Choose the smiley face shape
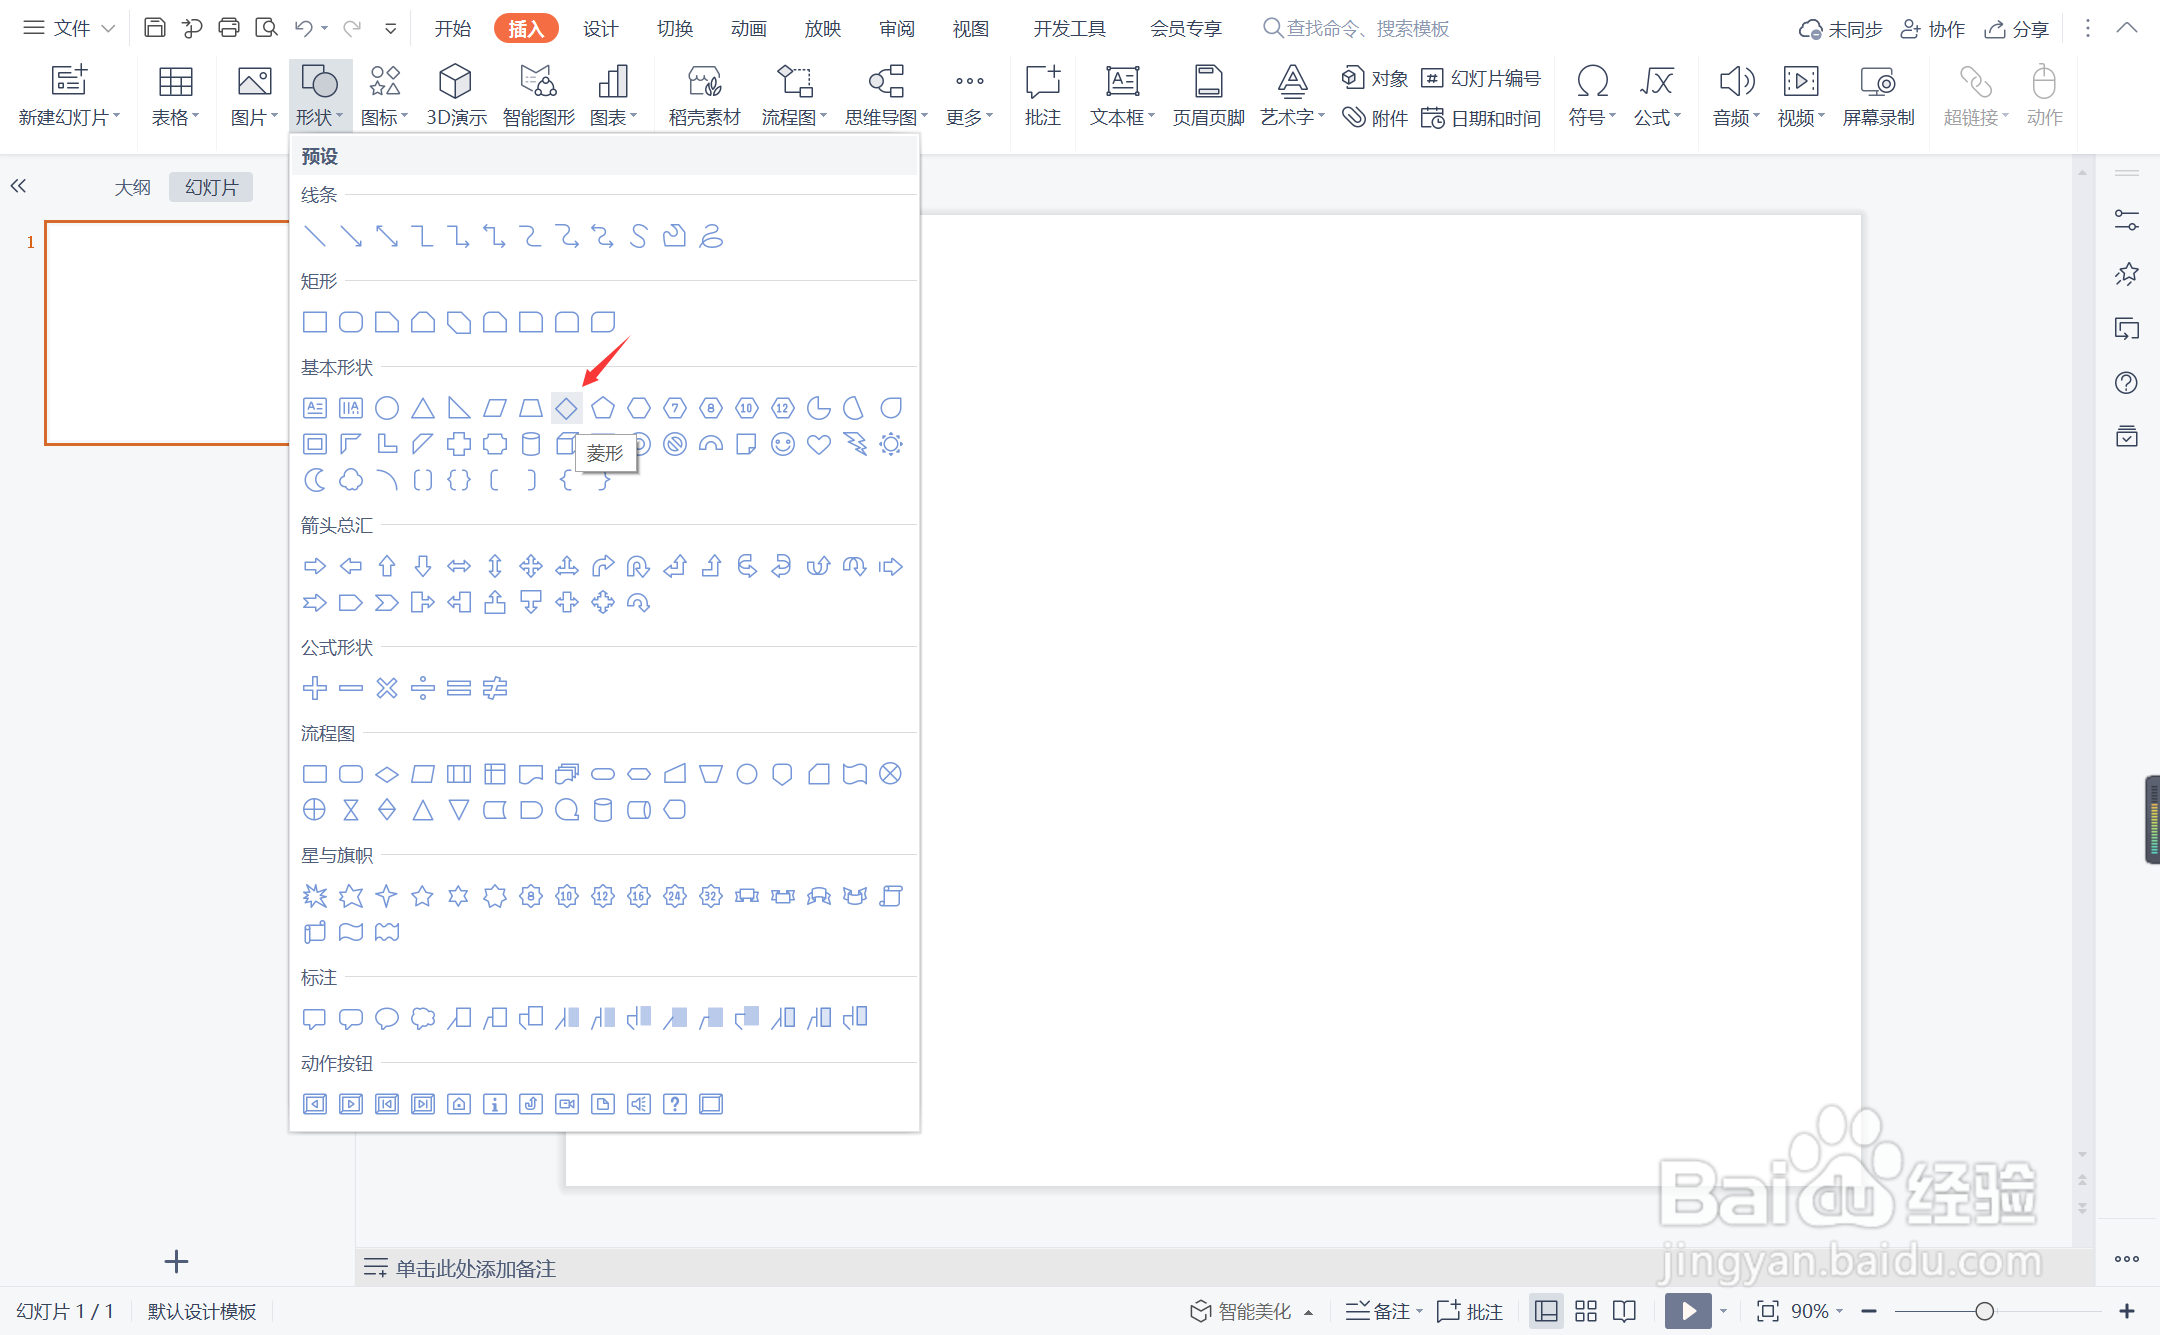This screenshot has width=2160, height=1335. click(783, 444)
